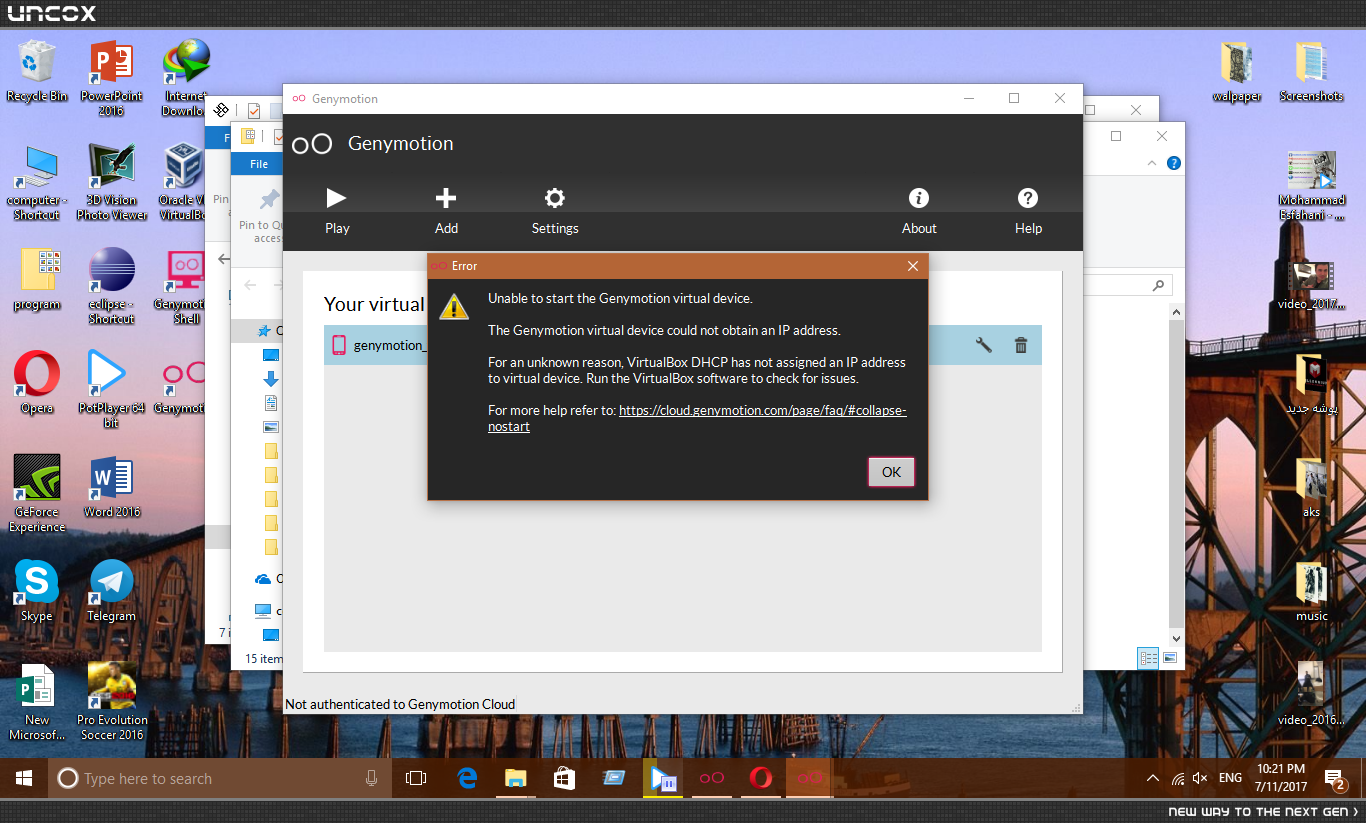Open Genymotion Settings gear

[x=555, y=211]
